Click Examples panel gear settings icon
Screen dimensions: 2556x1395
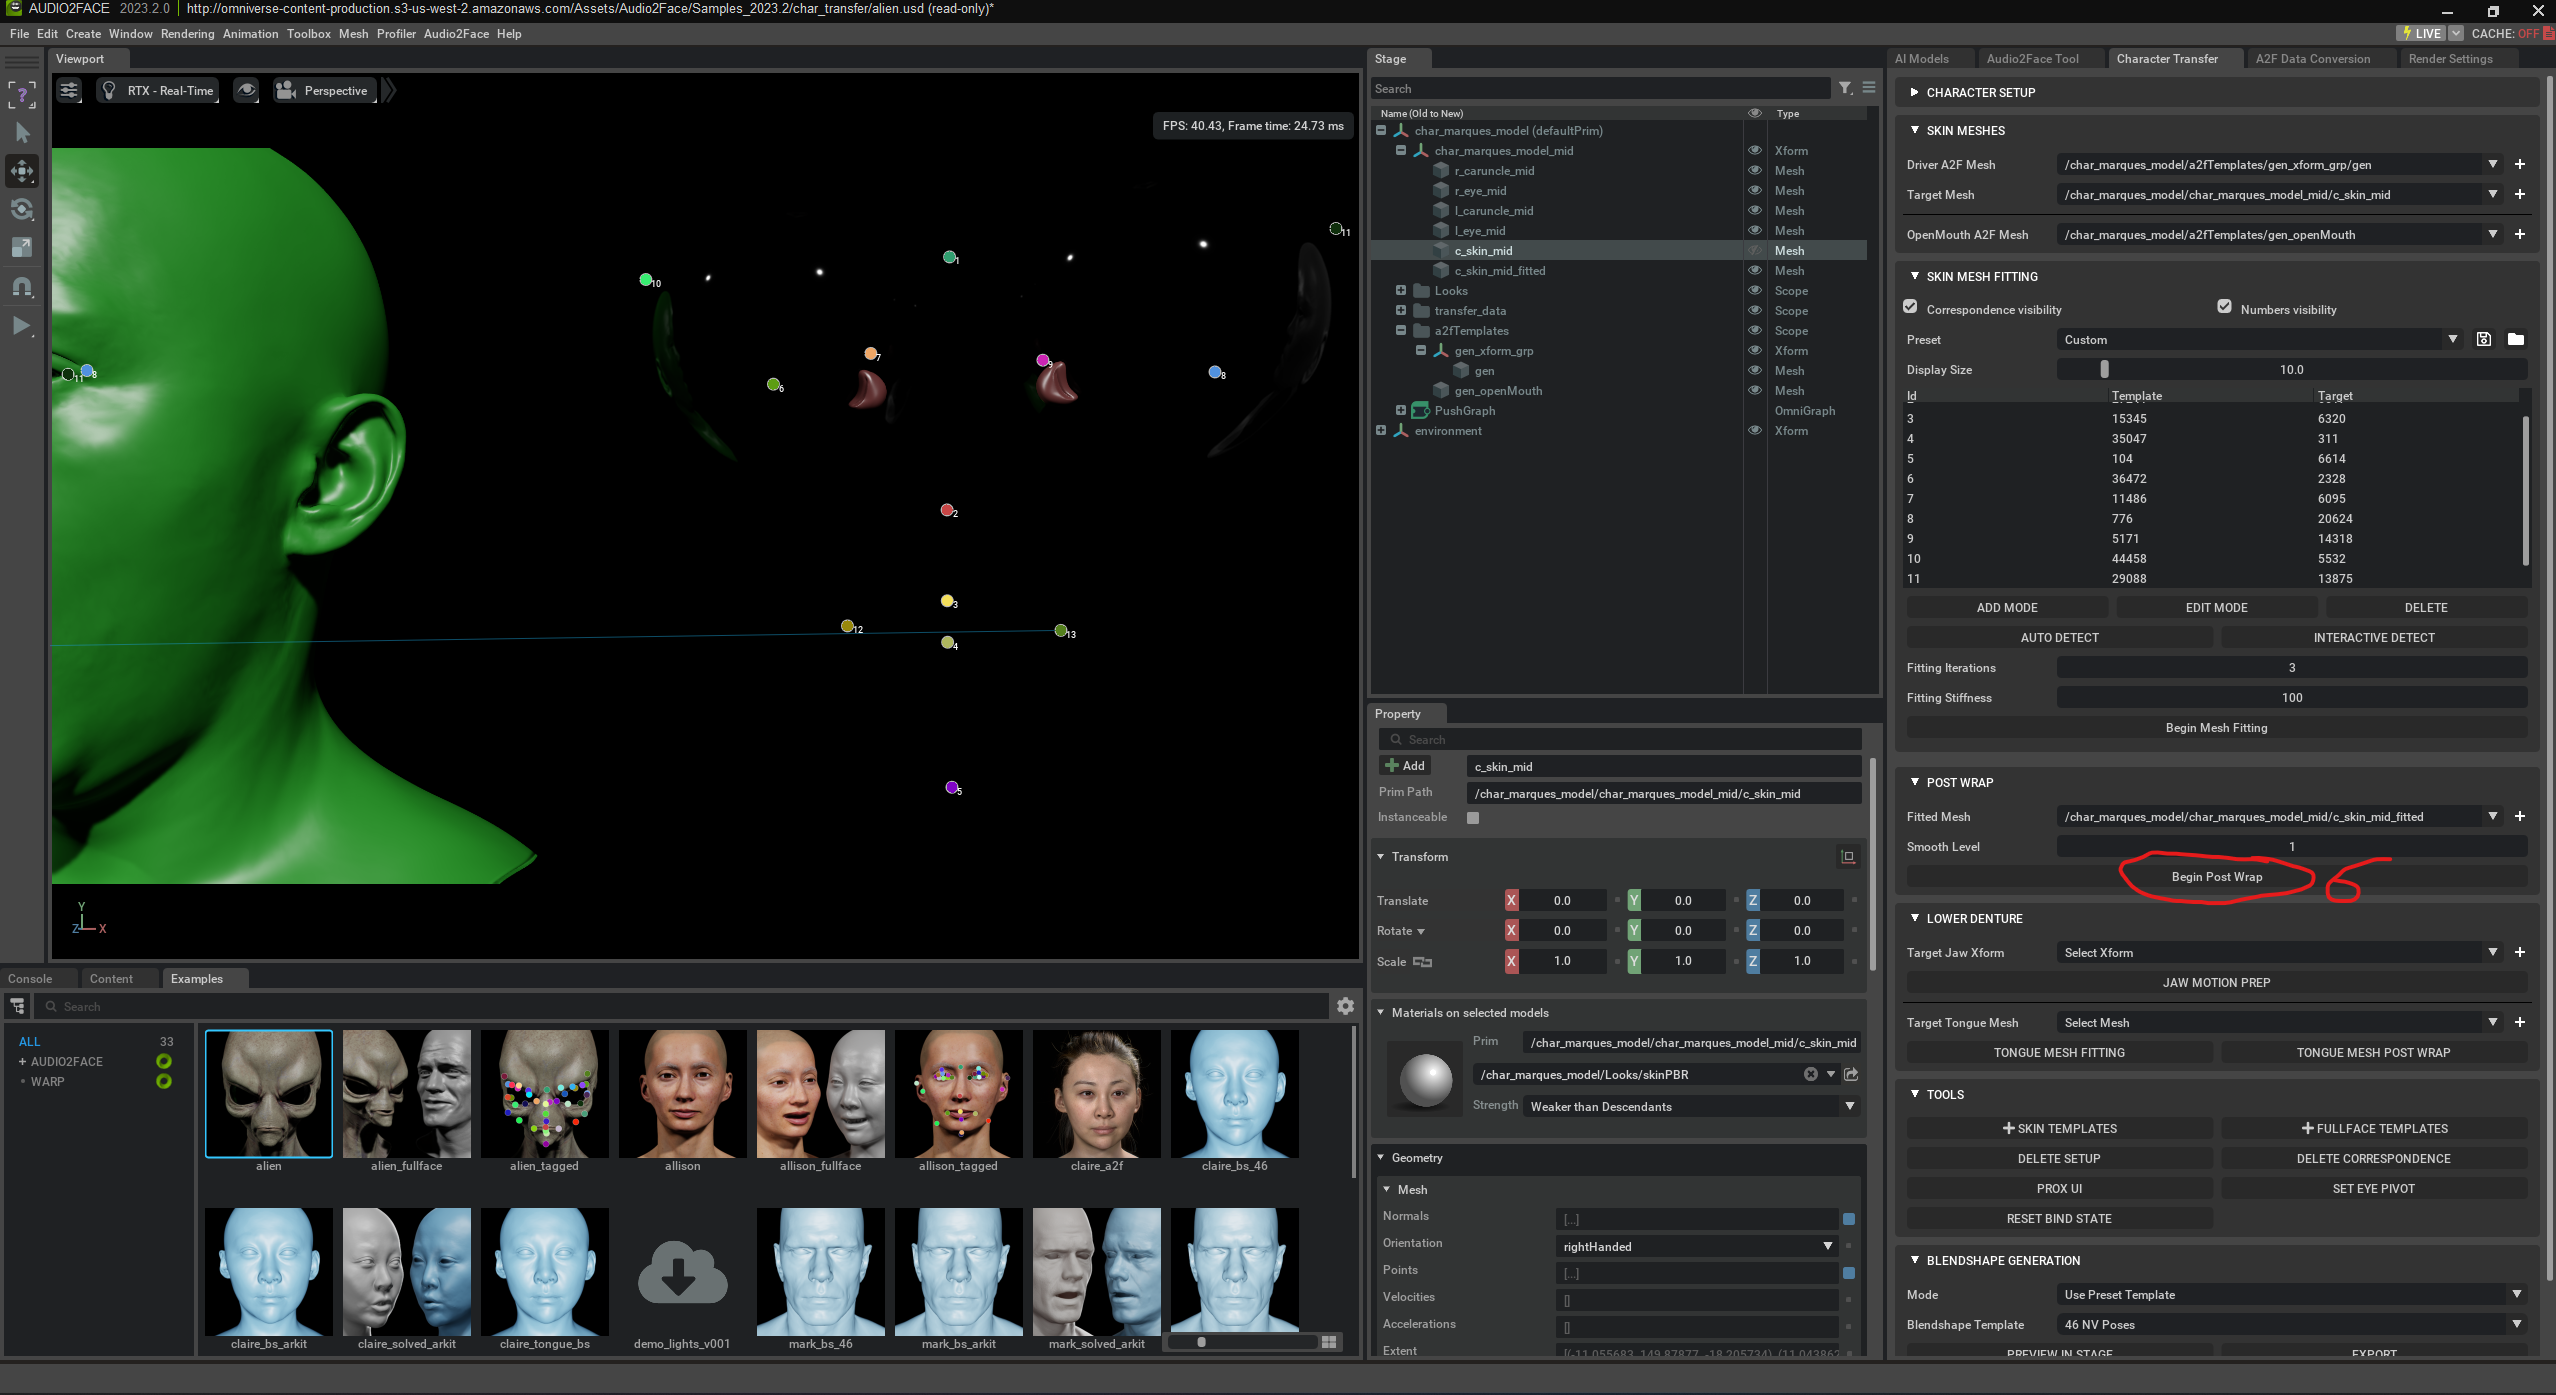coord(1345,1006)
